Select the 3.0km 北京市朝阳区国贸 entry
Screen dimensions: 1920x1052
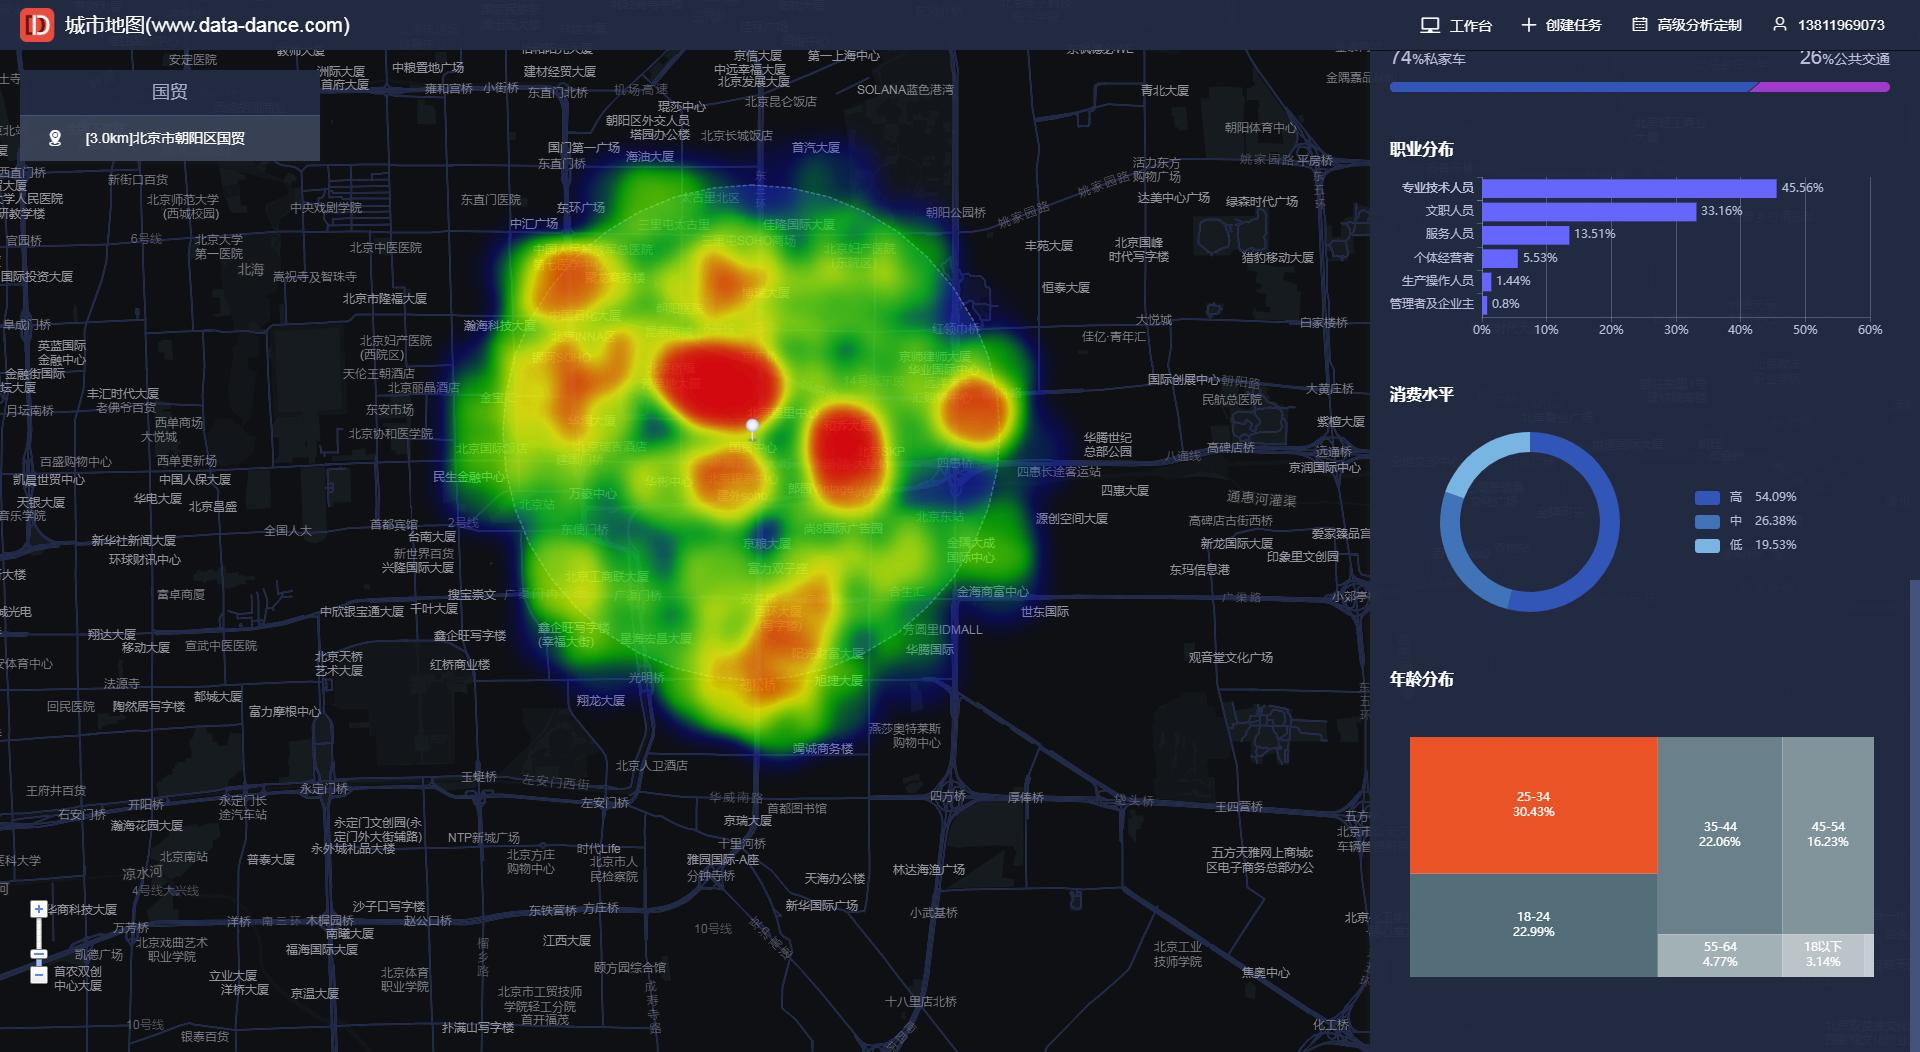[x=170, y=138]
